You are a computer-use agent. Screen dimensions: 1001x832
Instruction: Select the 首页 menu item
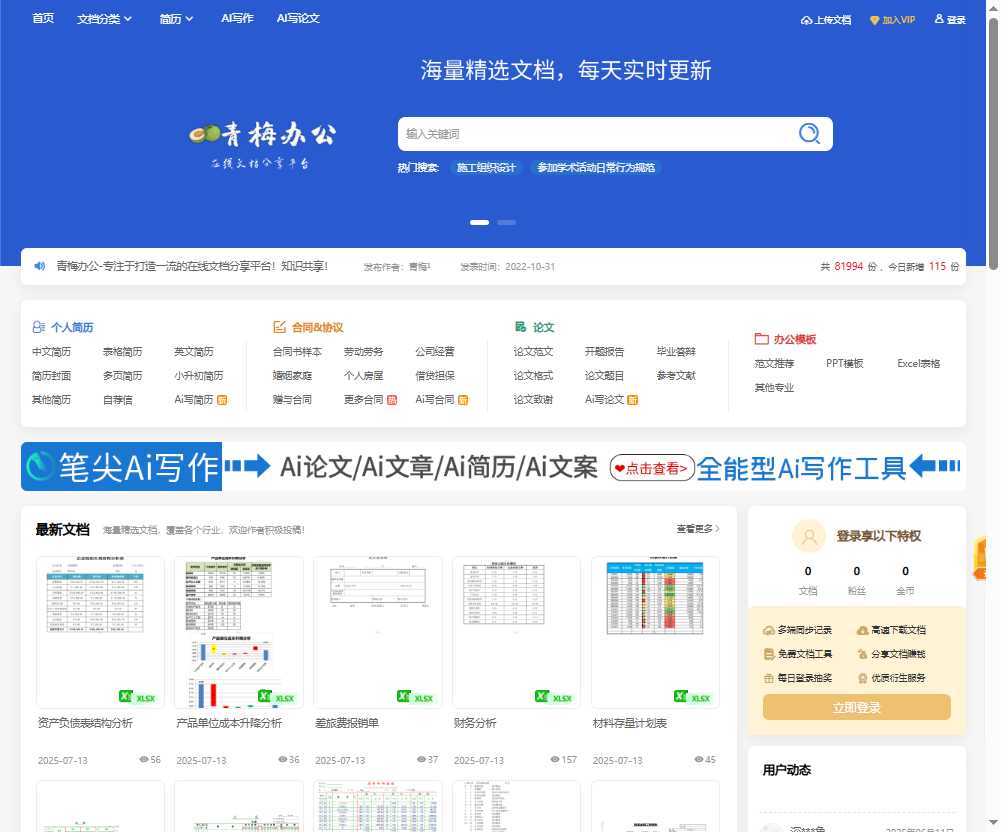[42, 18]
